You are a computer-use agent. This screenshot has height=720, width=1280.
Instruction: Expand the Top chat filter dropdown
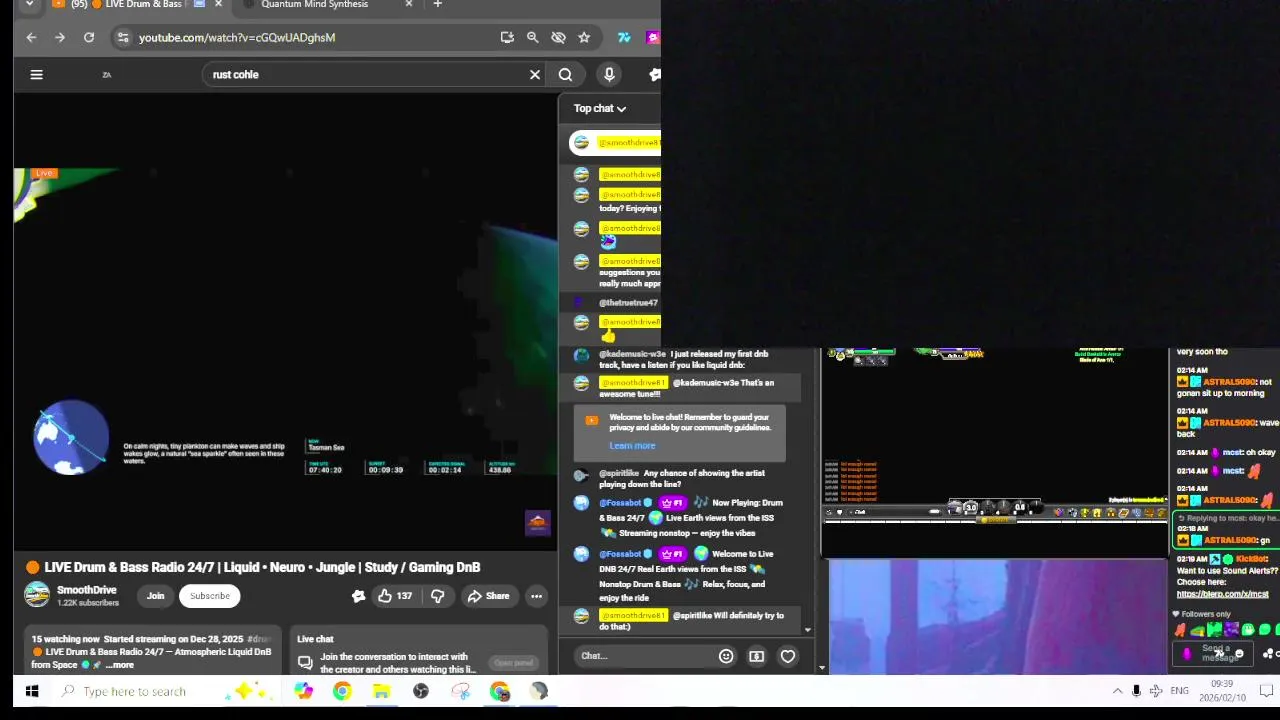[x=600, y=108]
